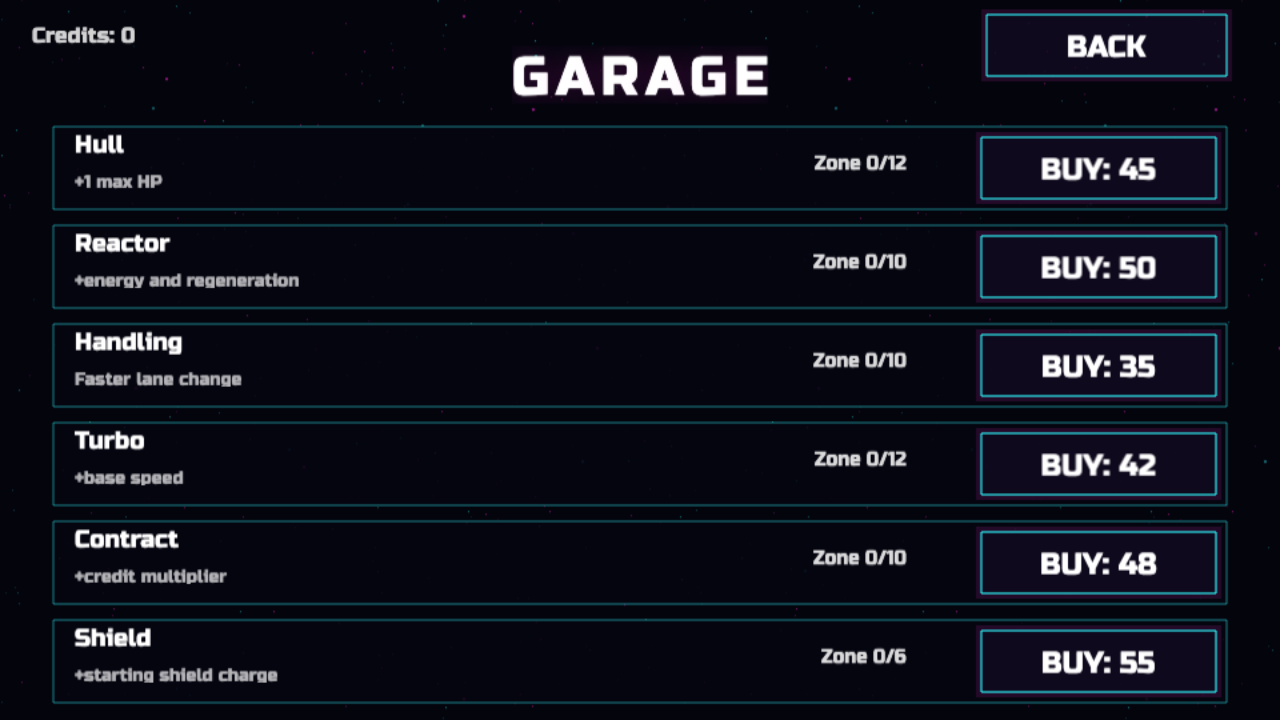Select the Hull upgrade title
1280x720 pixels.
(99, 145)
